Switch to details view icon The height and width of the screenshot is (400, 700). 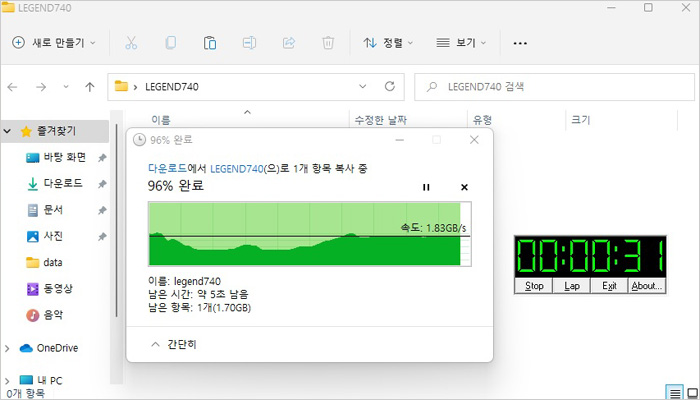click(675, 393)
